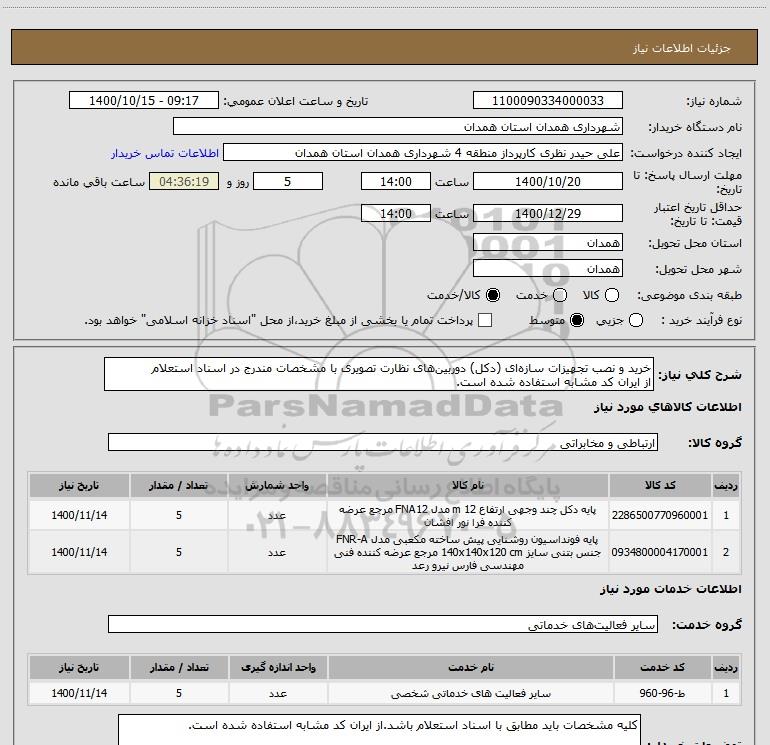770x745 pixels.
Task: Open the اطلاعات تماس خریدار link
Action: point(165,153)
